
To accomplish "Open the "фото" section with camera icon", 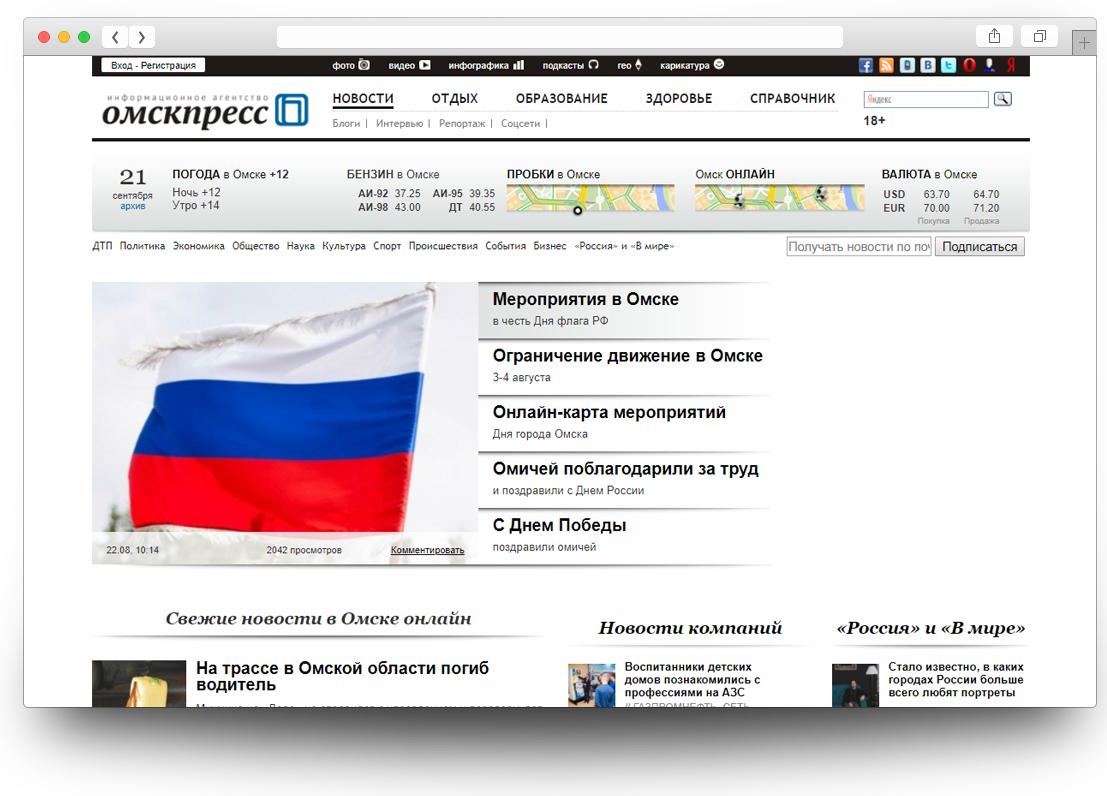I will (351, 66).
